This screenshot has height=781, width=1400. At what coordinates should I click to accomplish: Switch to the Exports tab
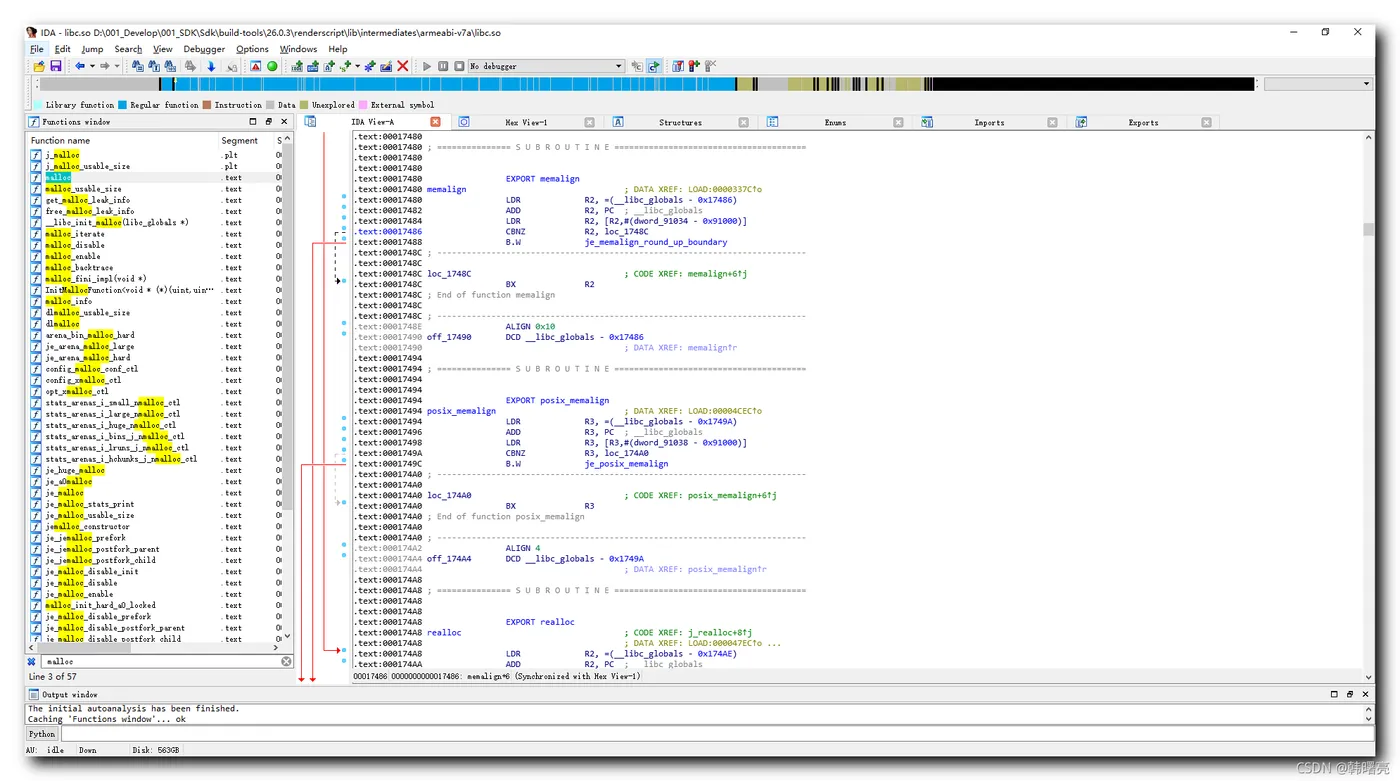[1143, 122]
